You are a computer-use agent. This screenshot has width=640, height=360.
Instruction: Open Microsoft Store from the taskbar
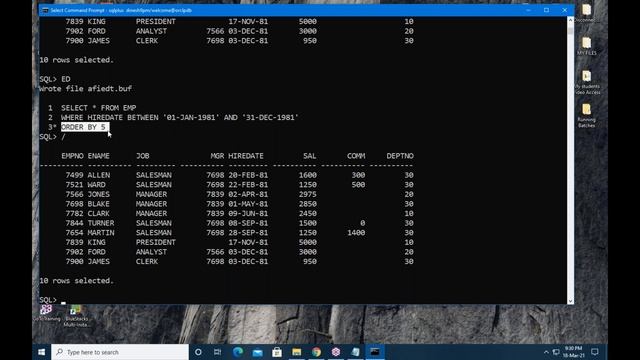(277, 352)
